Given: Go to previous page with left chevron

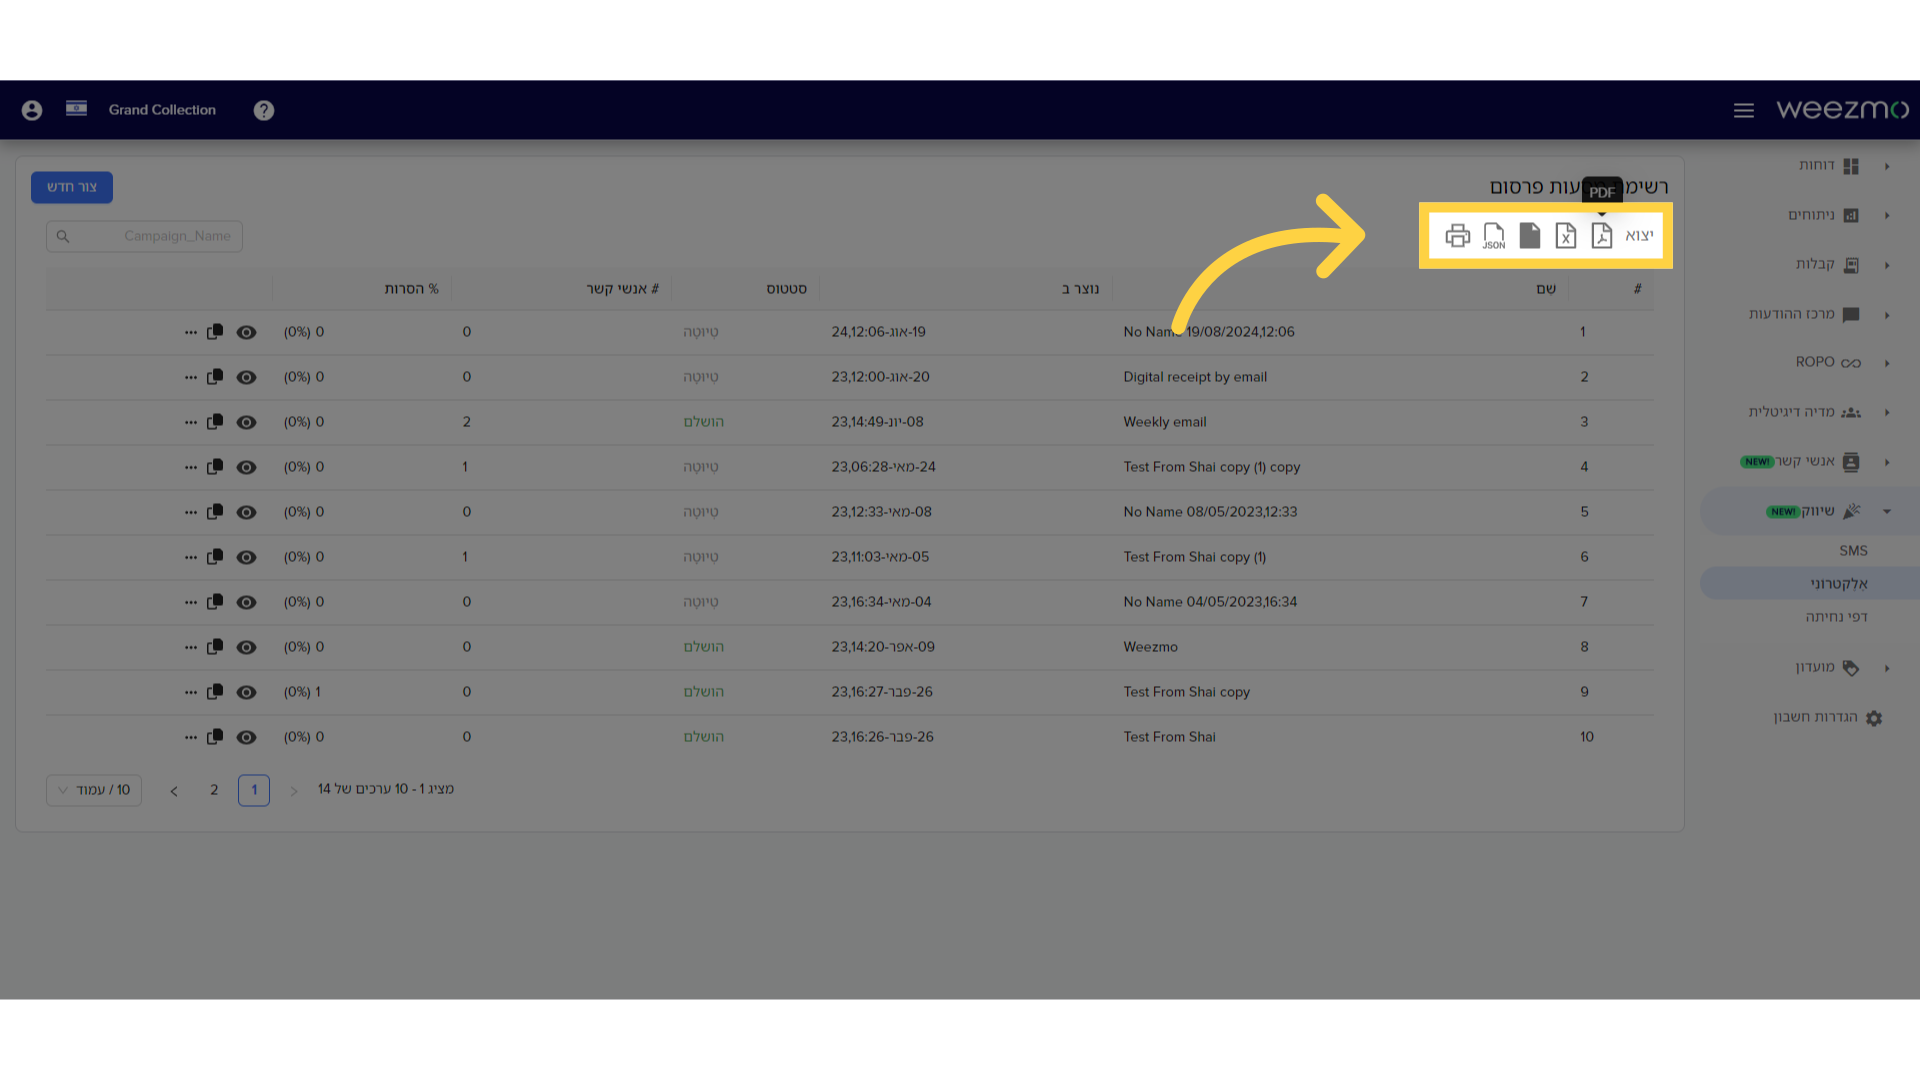Looking at the screenshot, I should (174, 791).
